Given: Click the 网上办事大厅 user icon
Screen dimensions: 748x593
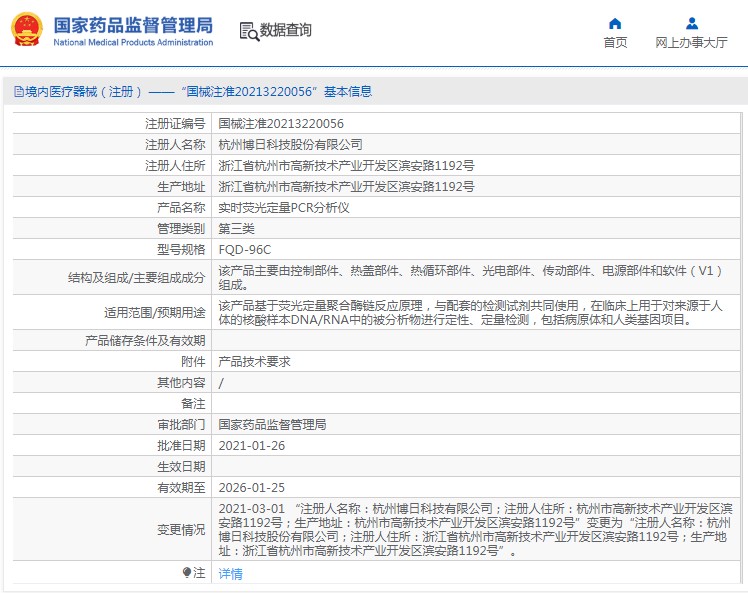Looking at the screenshot, I should pyautogui.click(x=692, y=23).
